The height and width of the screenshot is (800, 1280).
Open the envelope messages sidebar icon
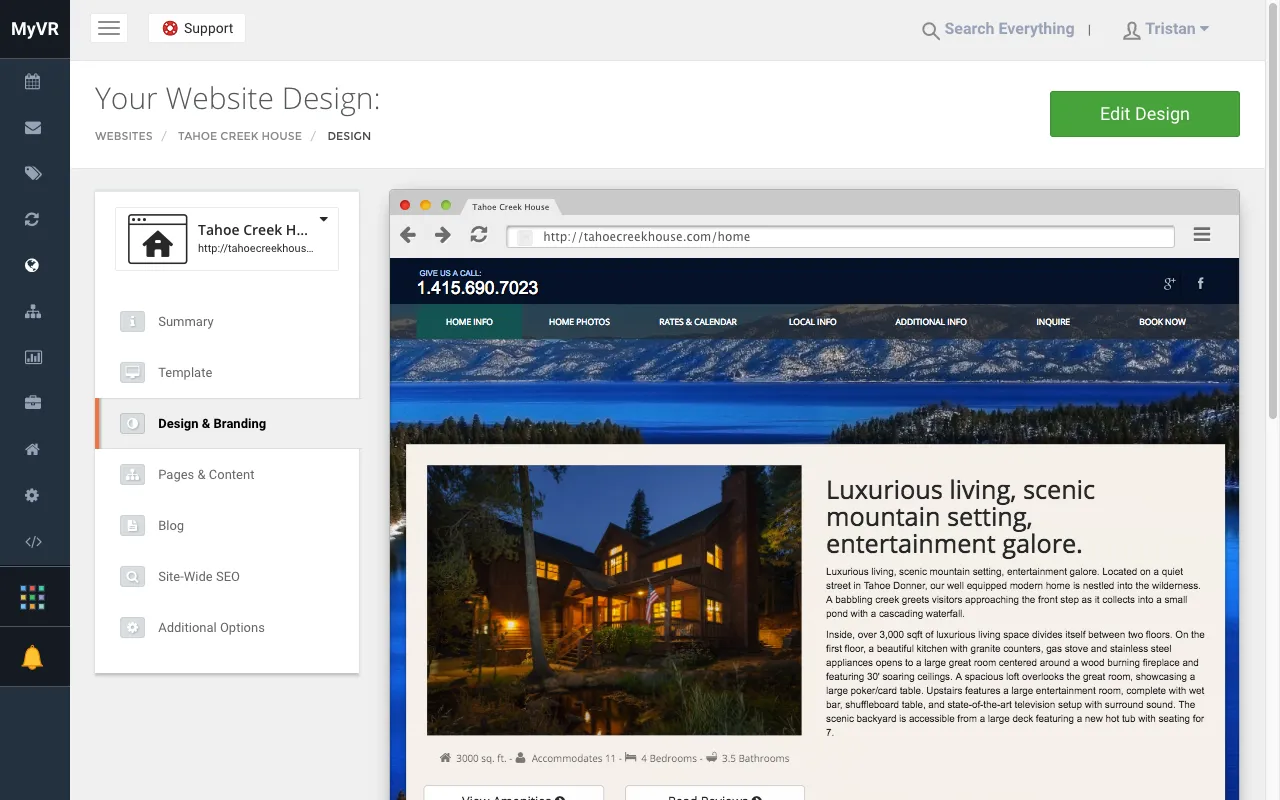(x=33, y=128)
